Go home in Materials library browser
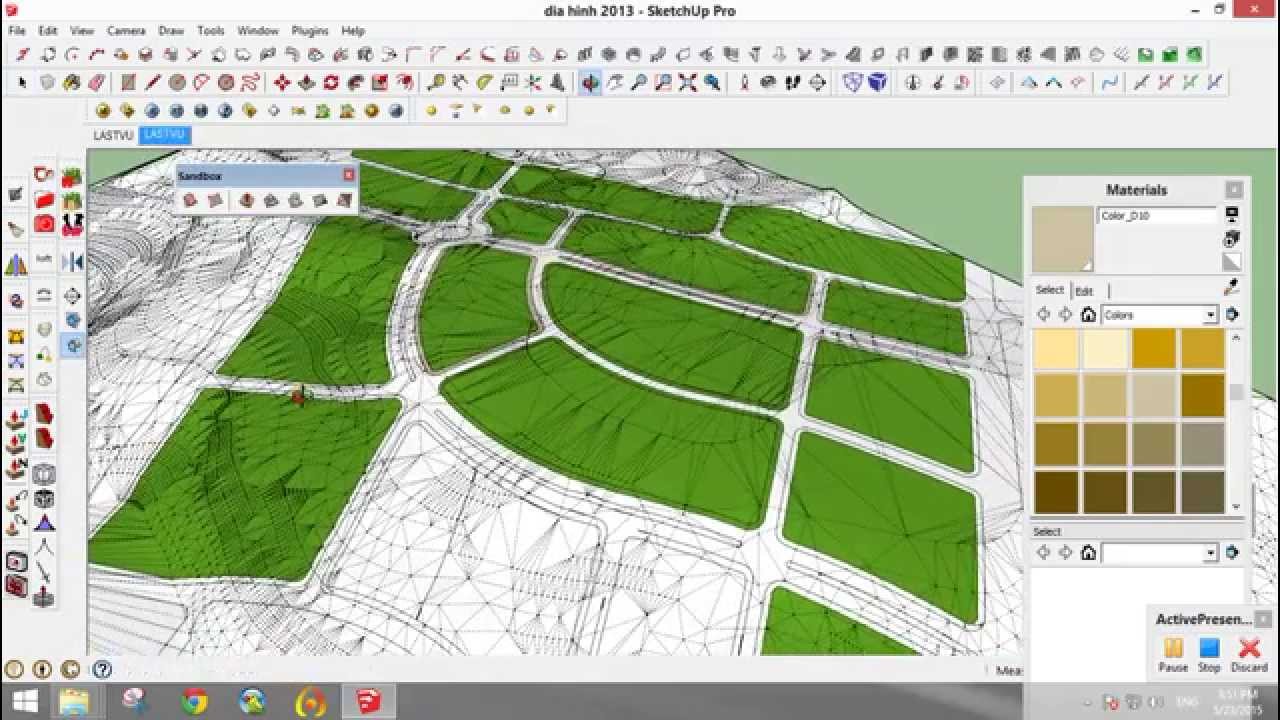Viewport: 1280px width, 720px height. point(1088,314)
